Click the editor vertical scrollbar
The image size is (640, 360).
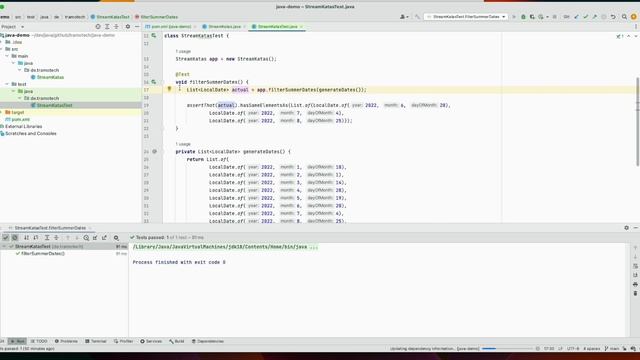pyautogui.click(x=638, y=121)
